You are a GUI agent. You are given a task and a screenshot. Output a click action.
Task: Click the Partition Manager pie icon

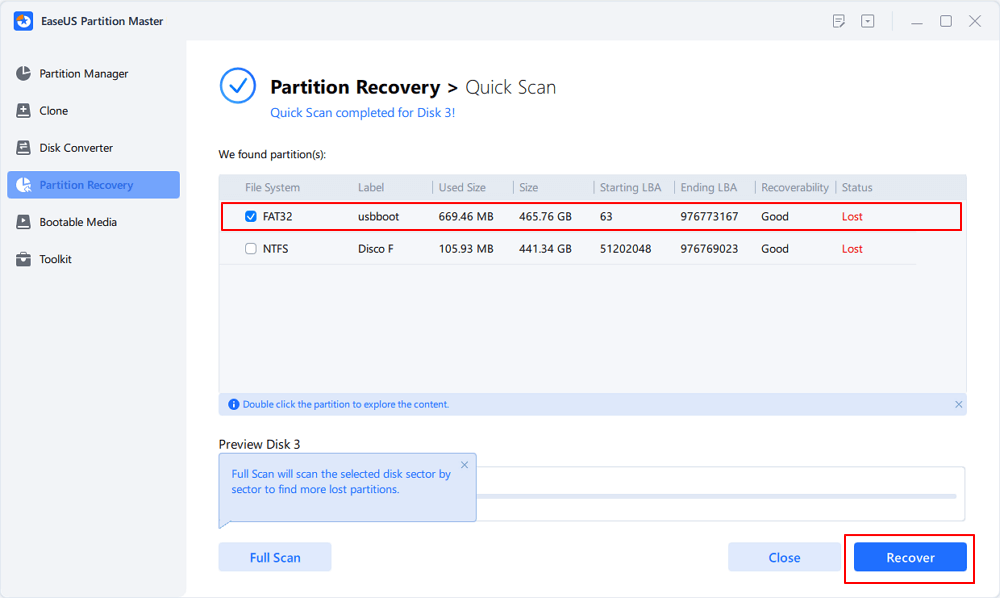click(x=23, y=74)
